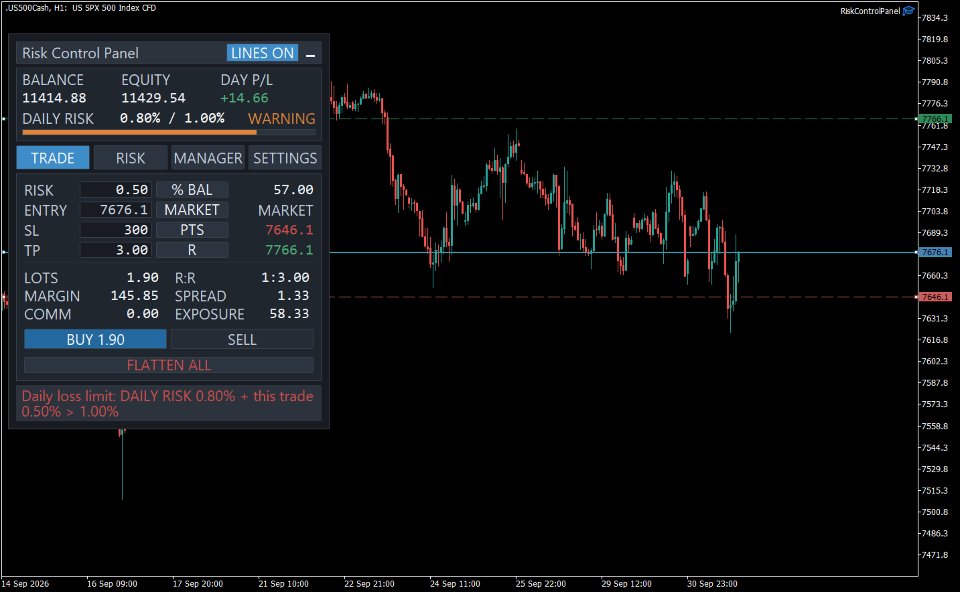Click the green 7766.1 take-profit price tag
Image resolution: width=960 pixels, height=592 pixels.
click(x=934, y=119)
